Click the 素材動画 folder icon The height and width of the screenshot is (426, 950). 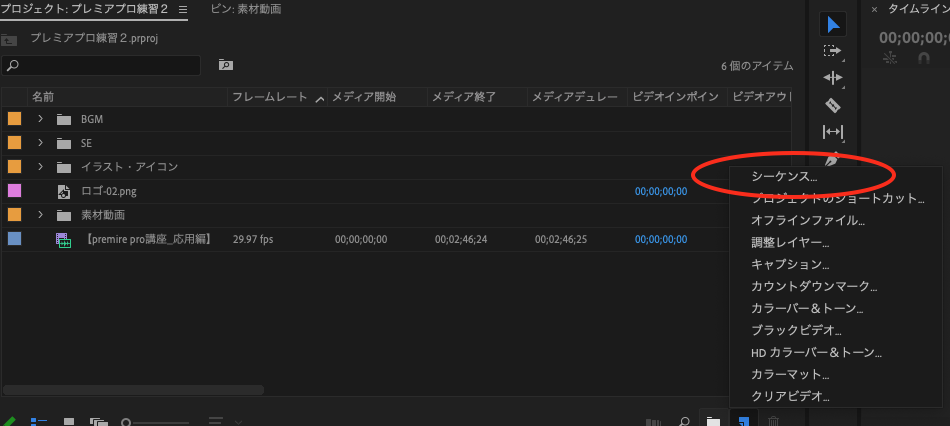tap(64, 215)
